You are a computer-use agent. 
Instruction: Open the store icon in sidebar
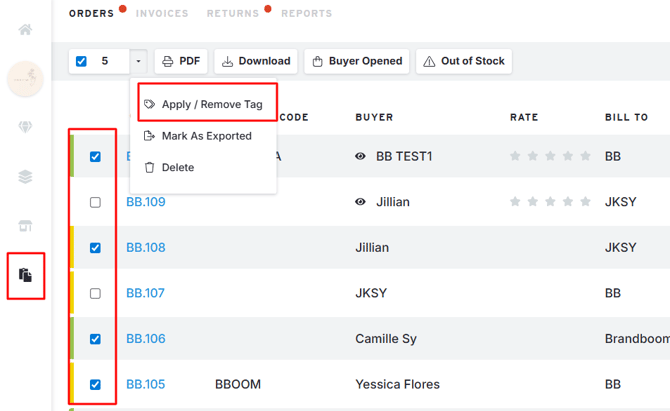point(25,226)
